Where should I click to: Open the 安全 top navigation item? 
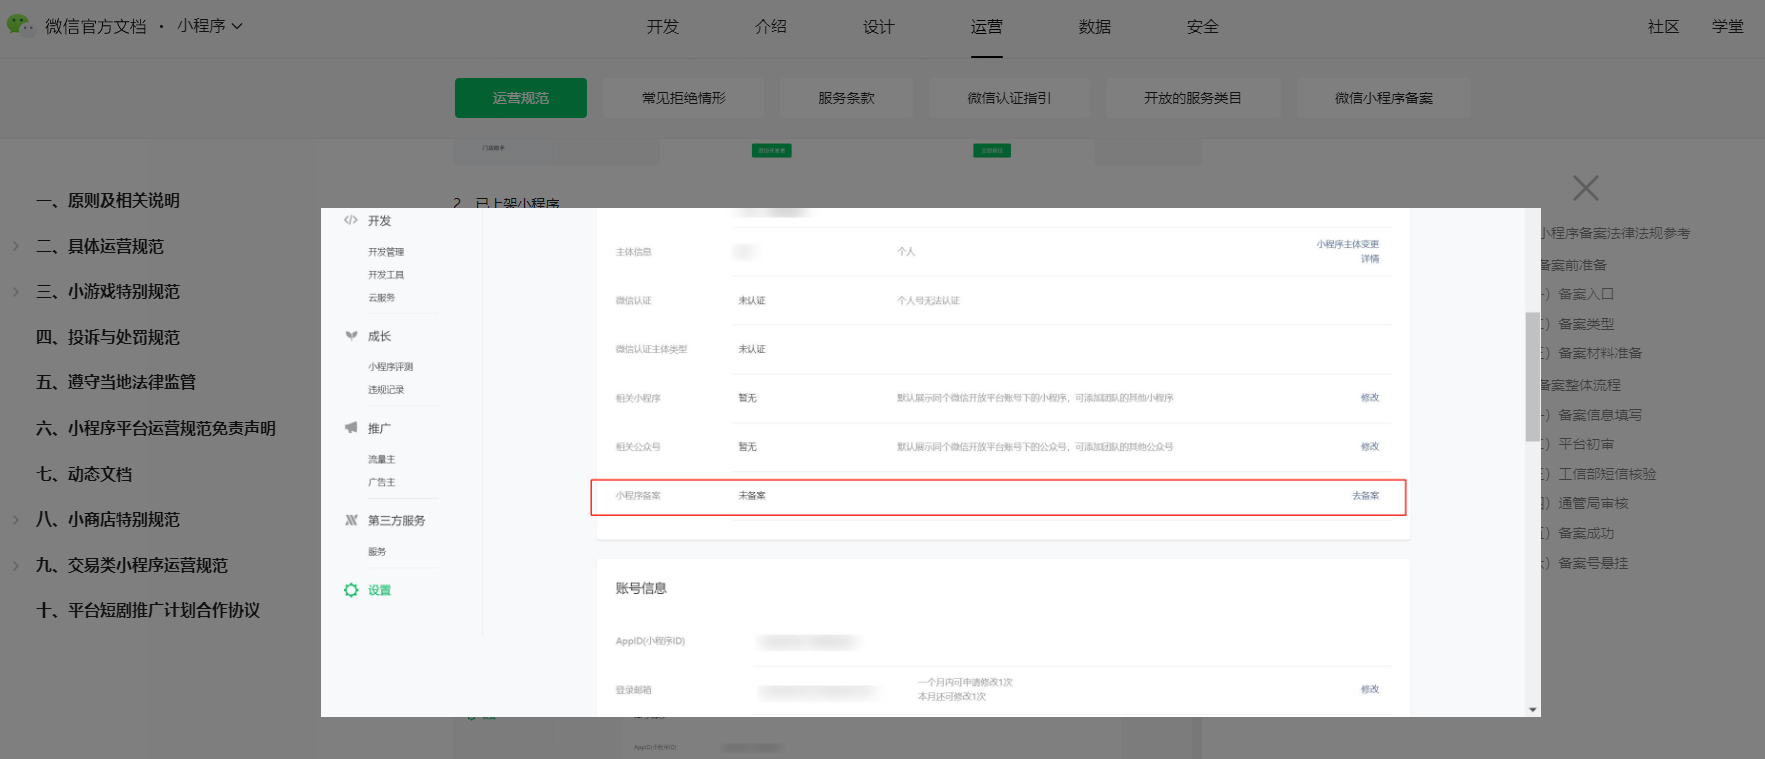pyautogui.click(x=1203, y=27)
